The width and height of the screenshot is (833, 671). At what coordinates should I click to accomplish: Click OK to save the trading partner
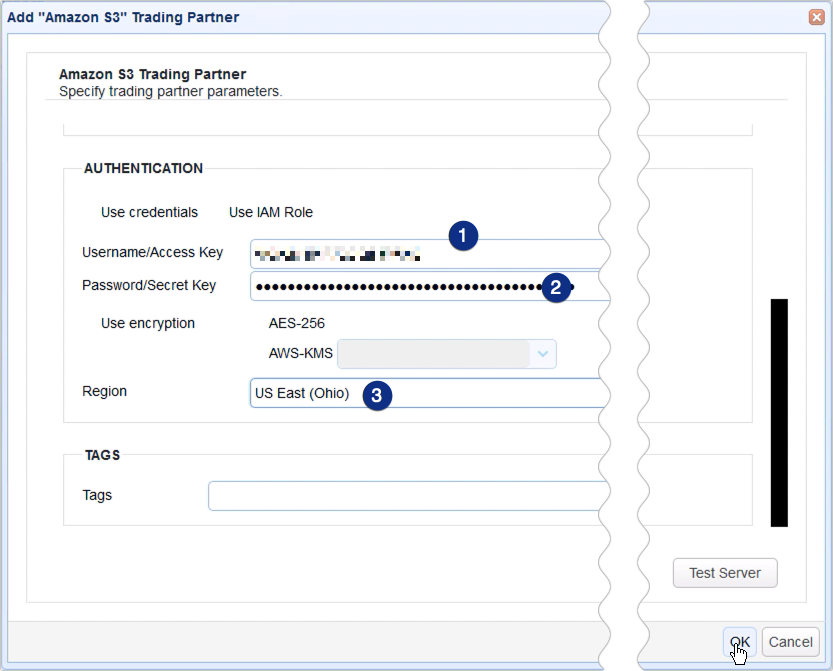(739, 642)
